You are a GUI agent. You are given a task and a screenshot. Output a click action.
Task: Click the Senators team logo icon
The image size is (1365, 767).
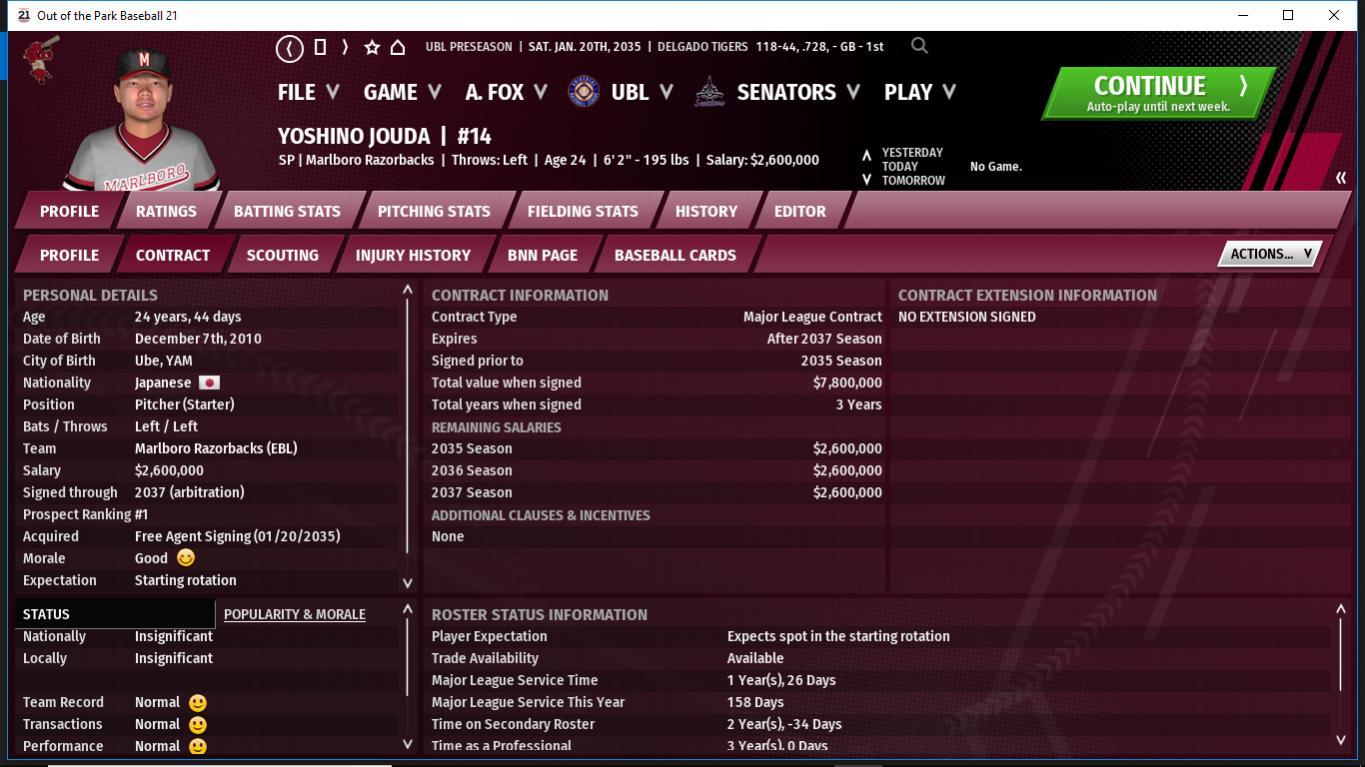coord(710,92)
